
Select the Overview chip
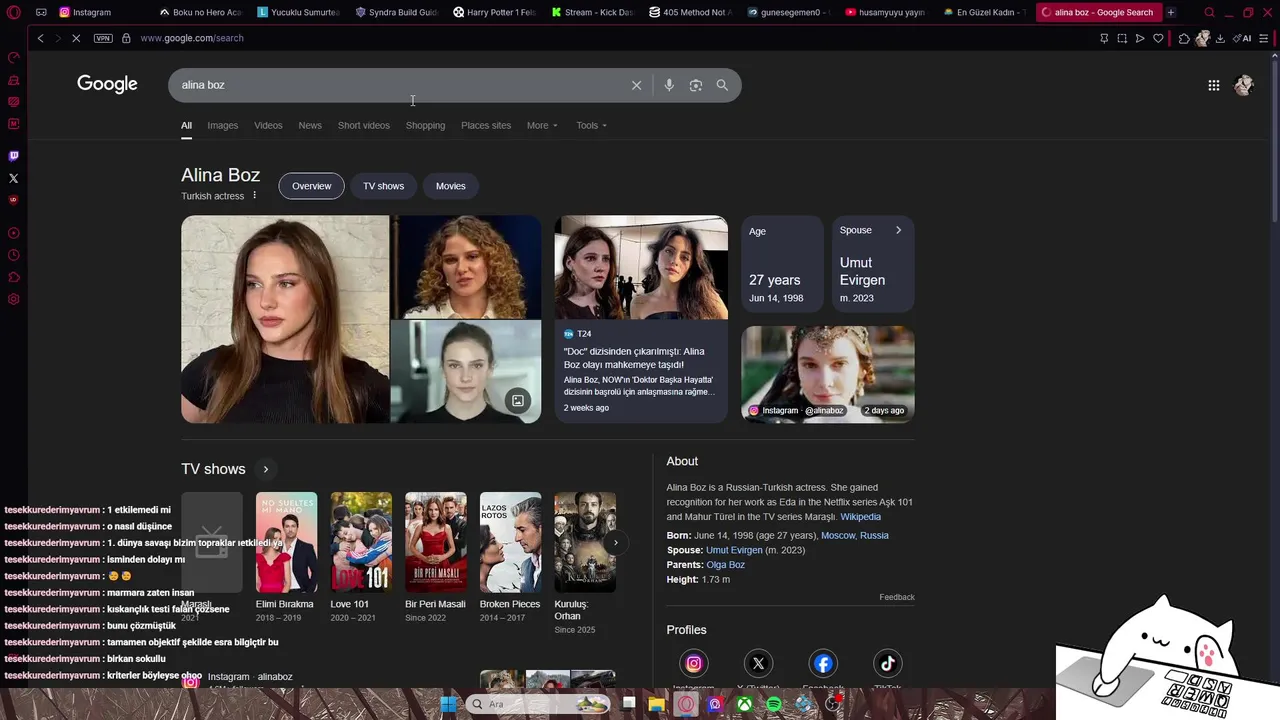point(311,186)
